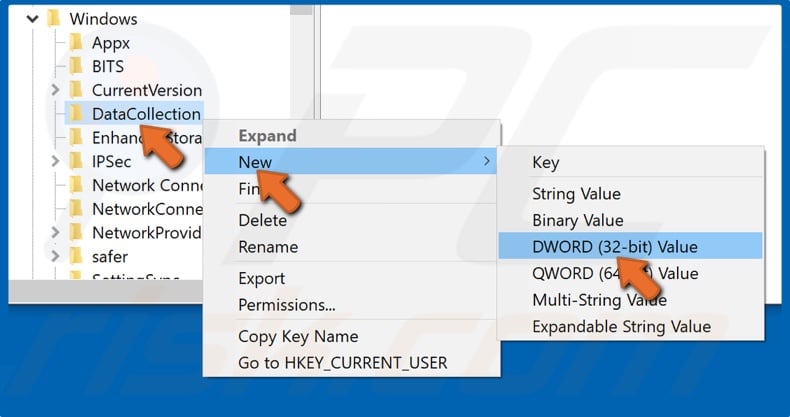Select the safer key label
Viewport: 790px width, 417px height.
click(110, 257)
